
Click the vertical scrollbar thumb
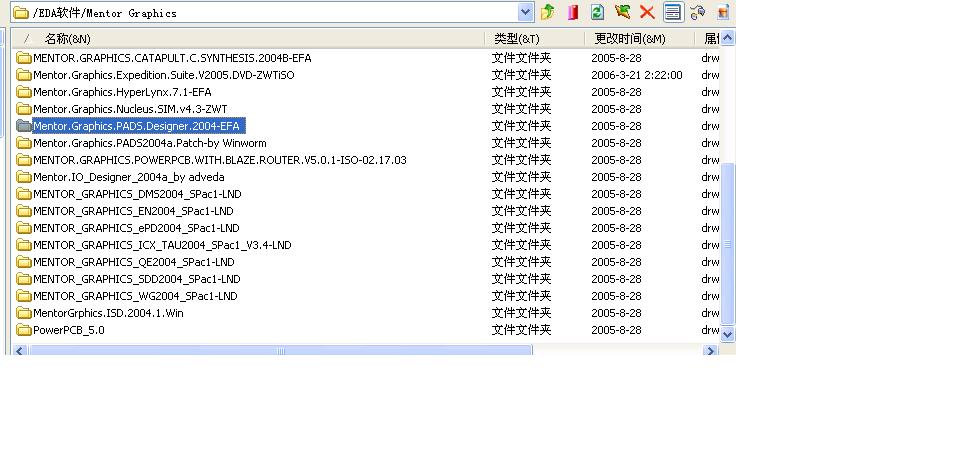tap(728, 243)
